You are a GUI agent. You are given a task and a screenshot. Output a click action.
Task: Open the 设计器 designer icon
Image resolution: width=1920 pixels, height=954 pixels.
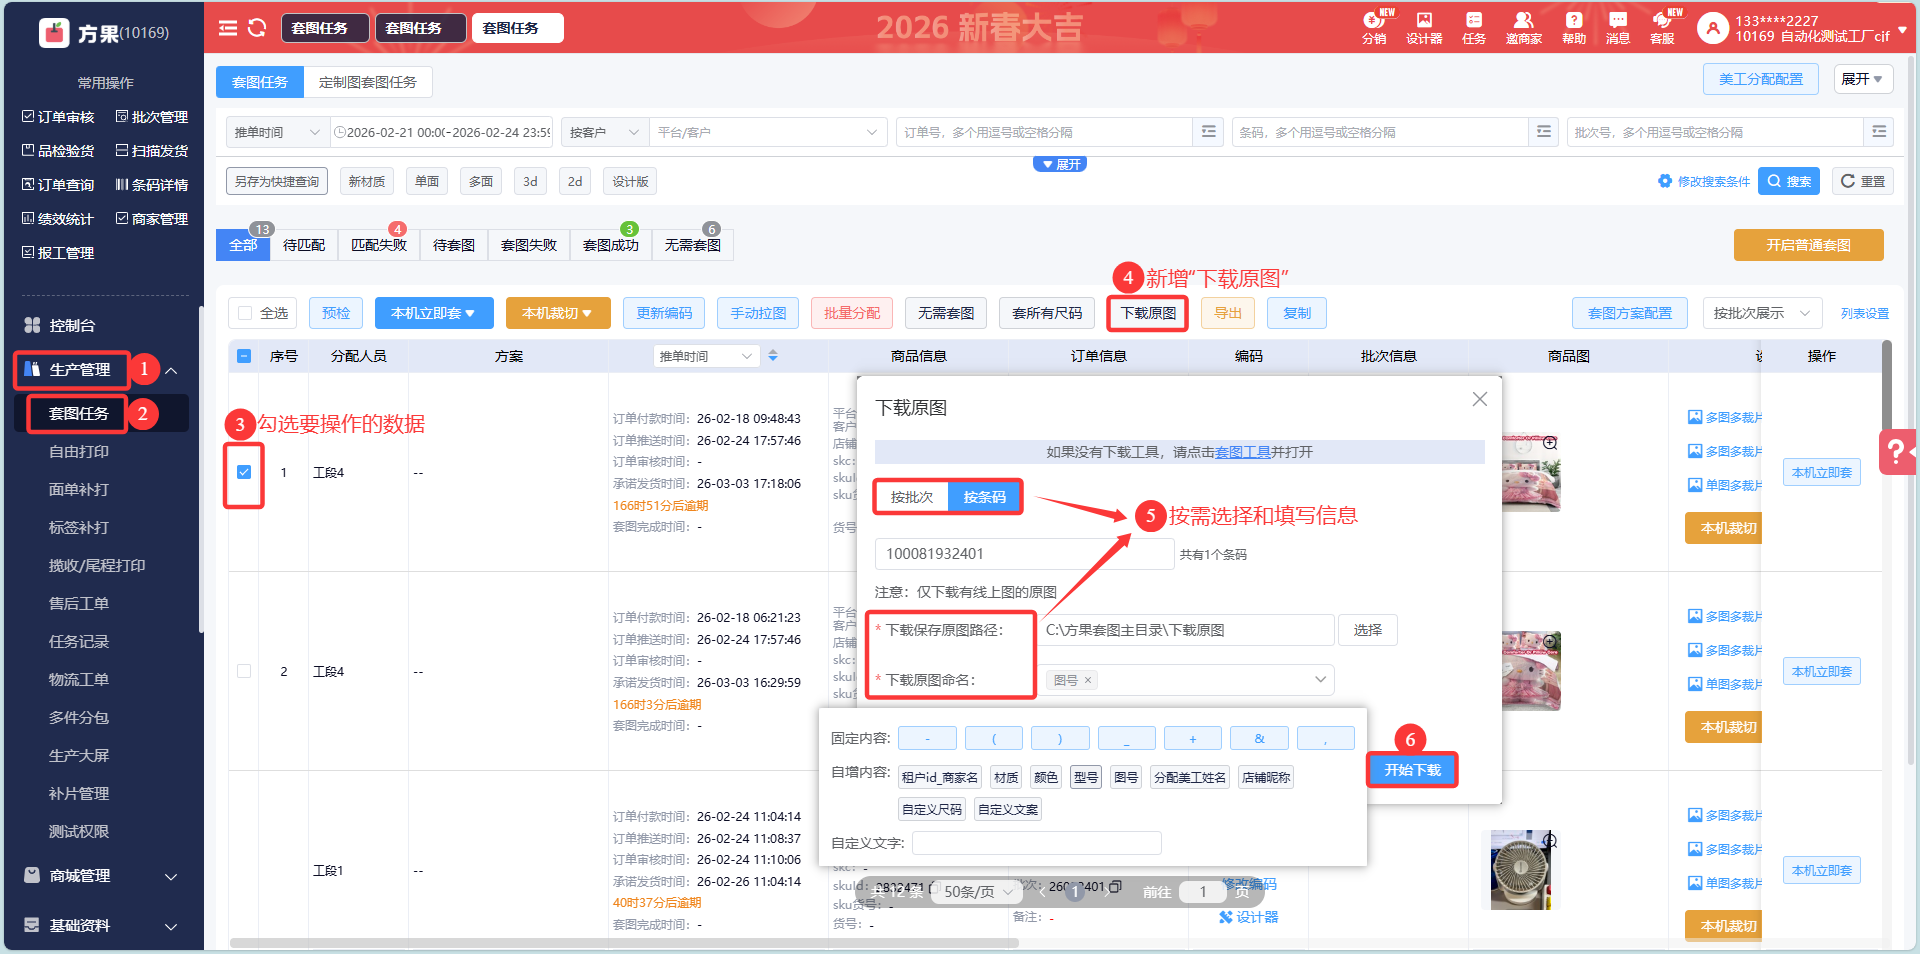pos(1424,27)
